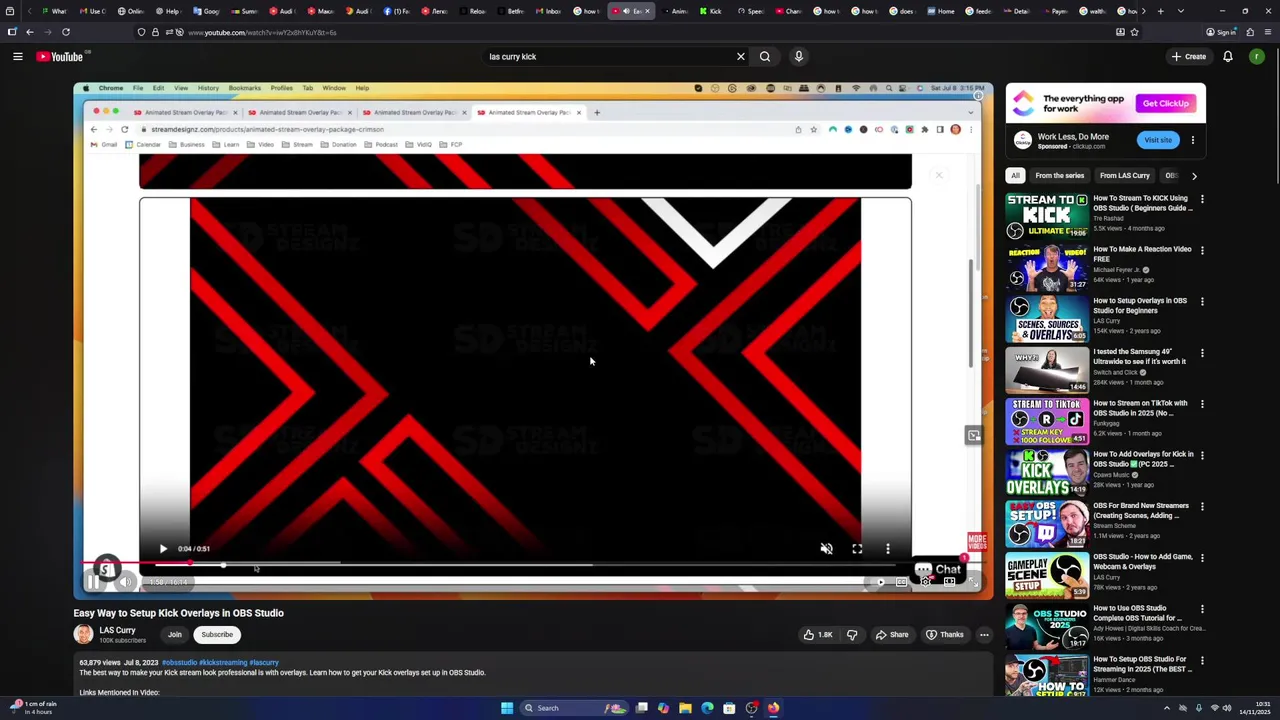Image resolution: width=1280 pixels, height=720 pixels.
Task: Fullscreen the embedded preview video
Action: pyautogui.click(x=857, y=548)
